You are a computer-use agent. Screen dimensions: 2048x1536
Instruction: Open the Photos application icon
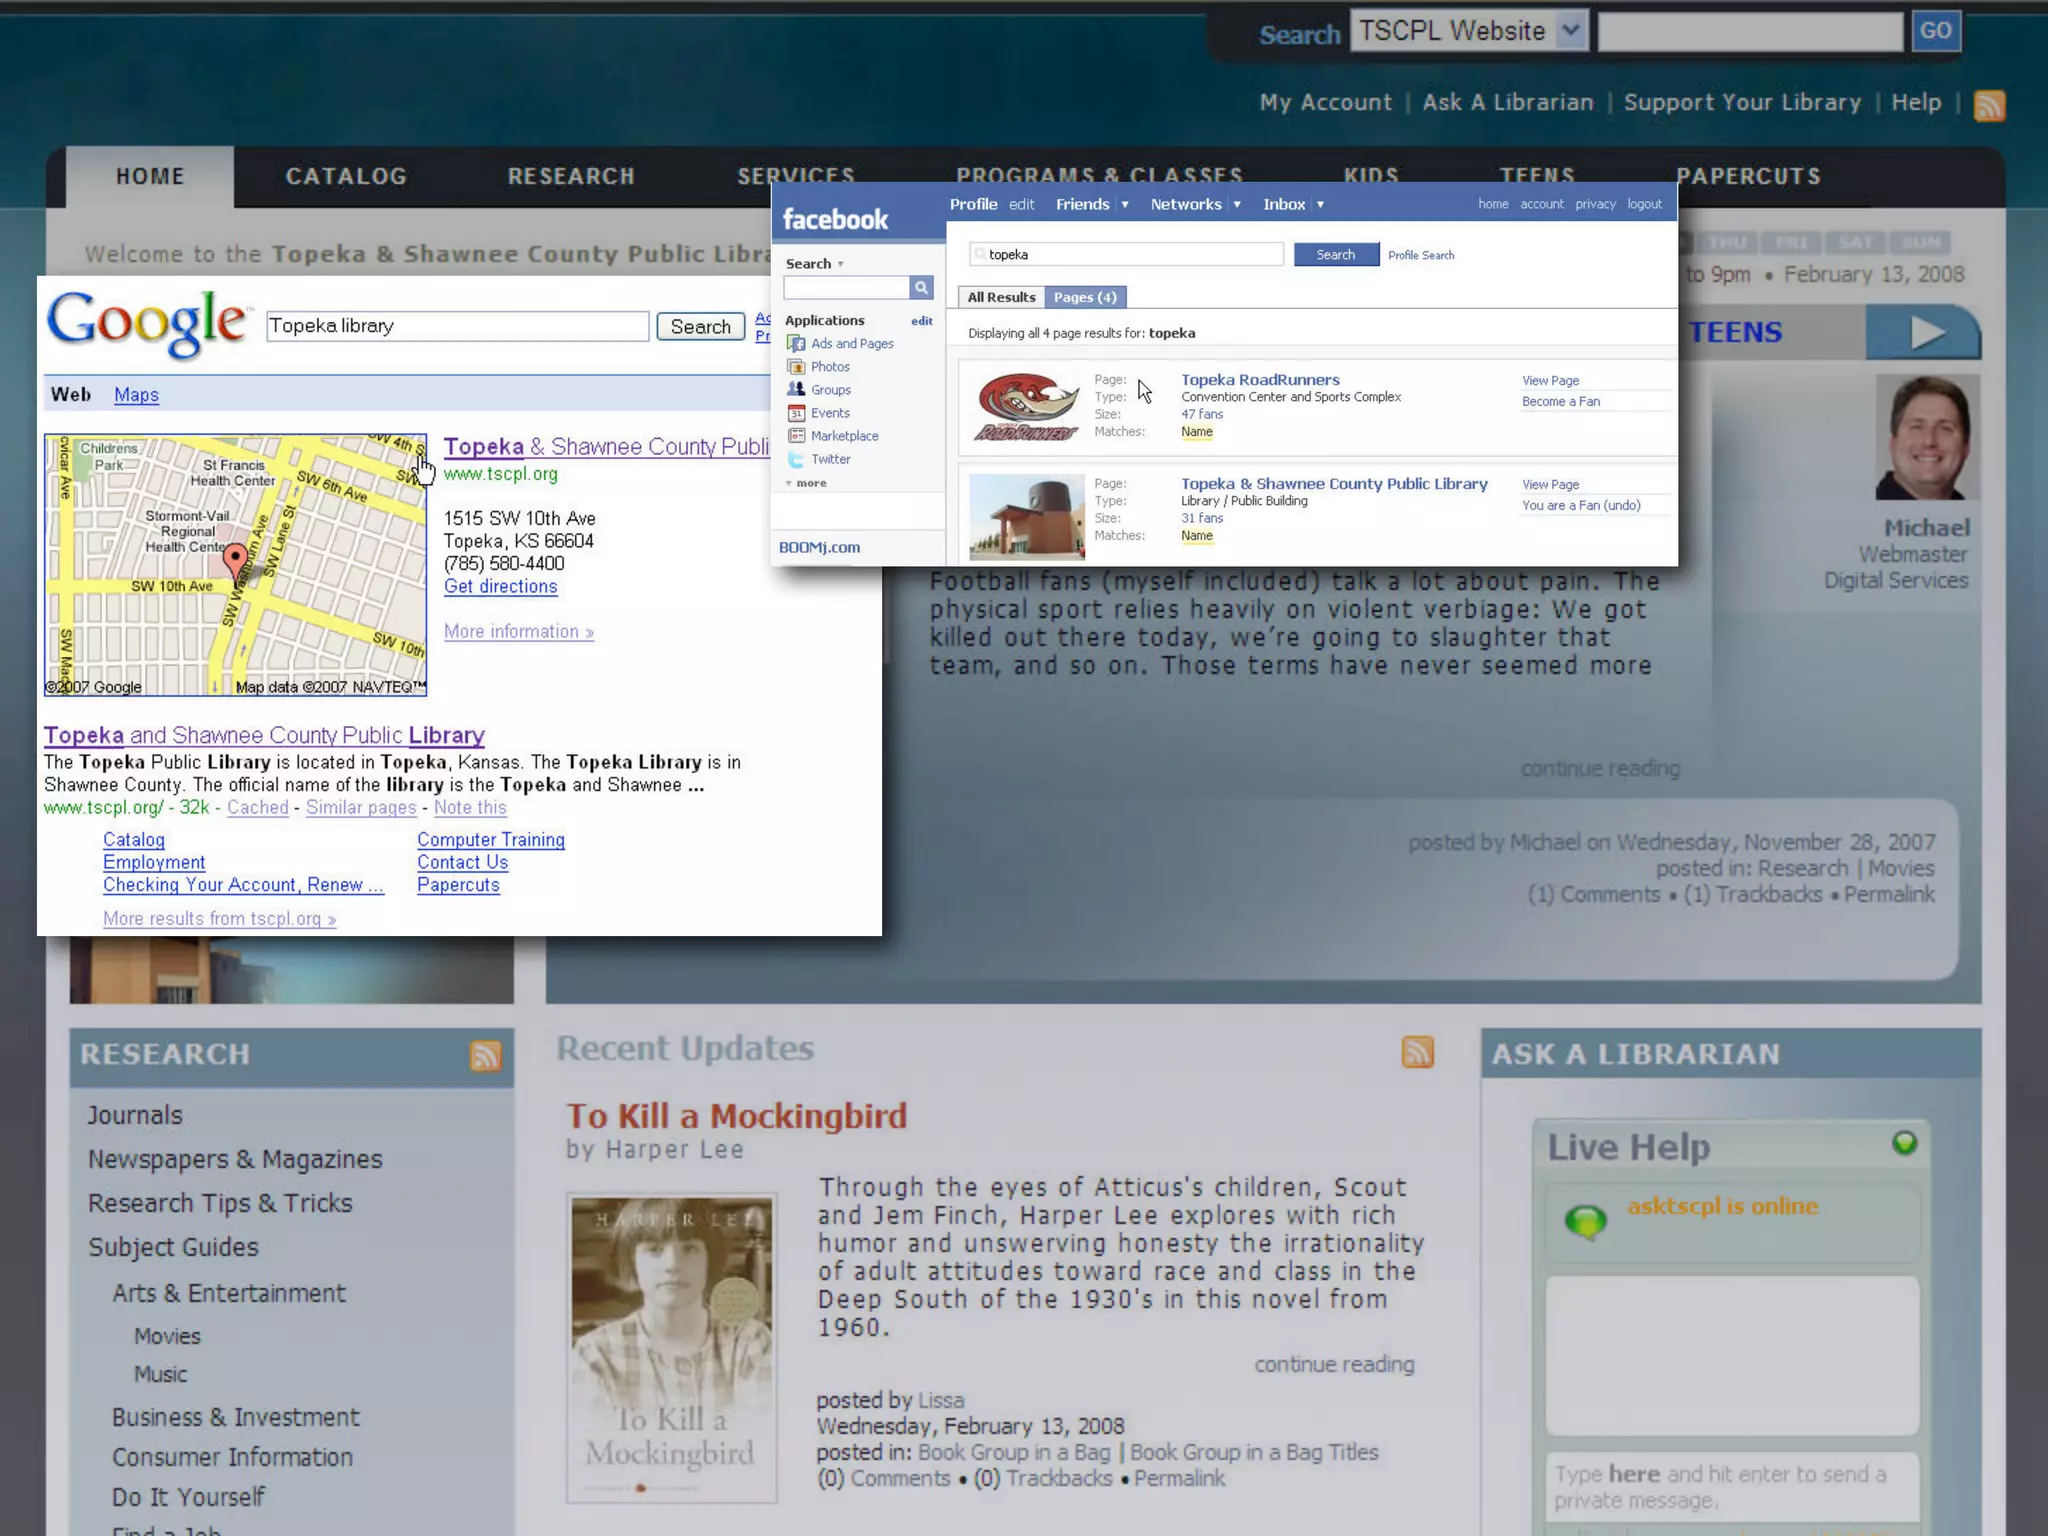[x=796, y=367]
